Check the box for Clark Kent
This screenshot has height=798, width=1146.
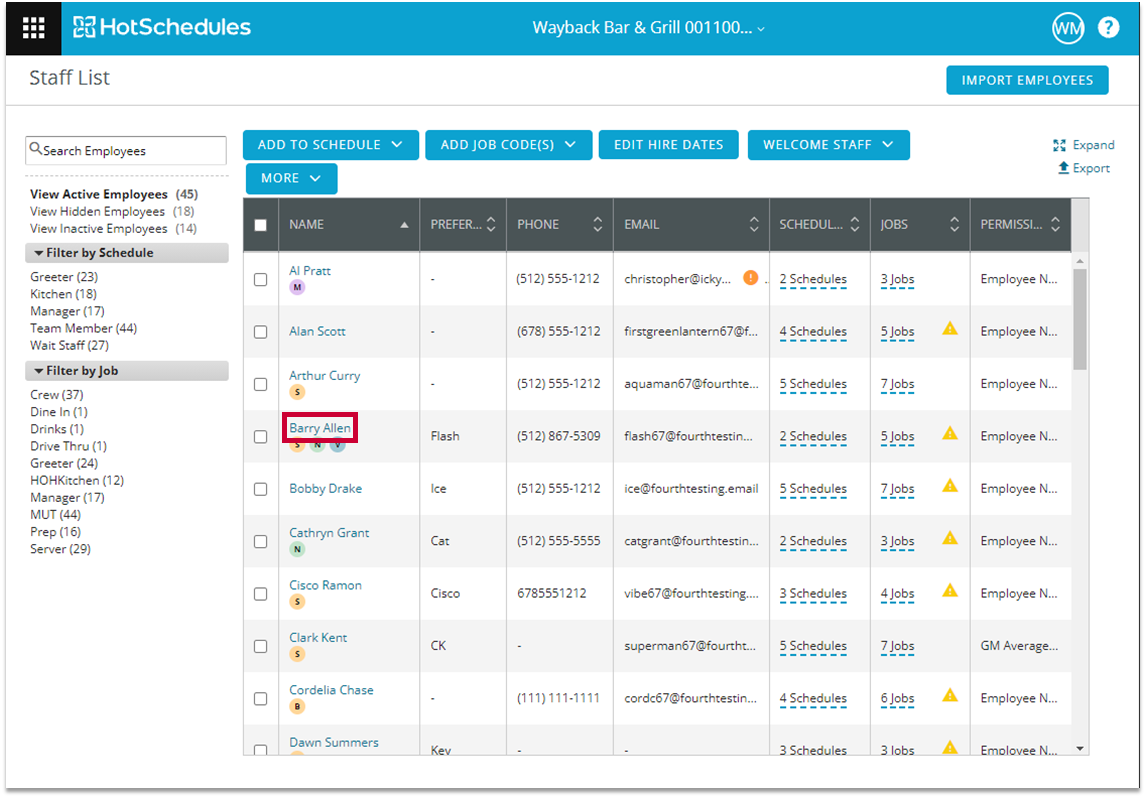(260, 647)
